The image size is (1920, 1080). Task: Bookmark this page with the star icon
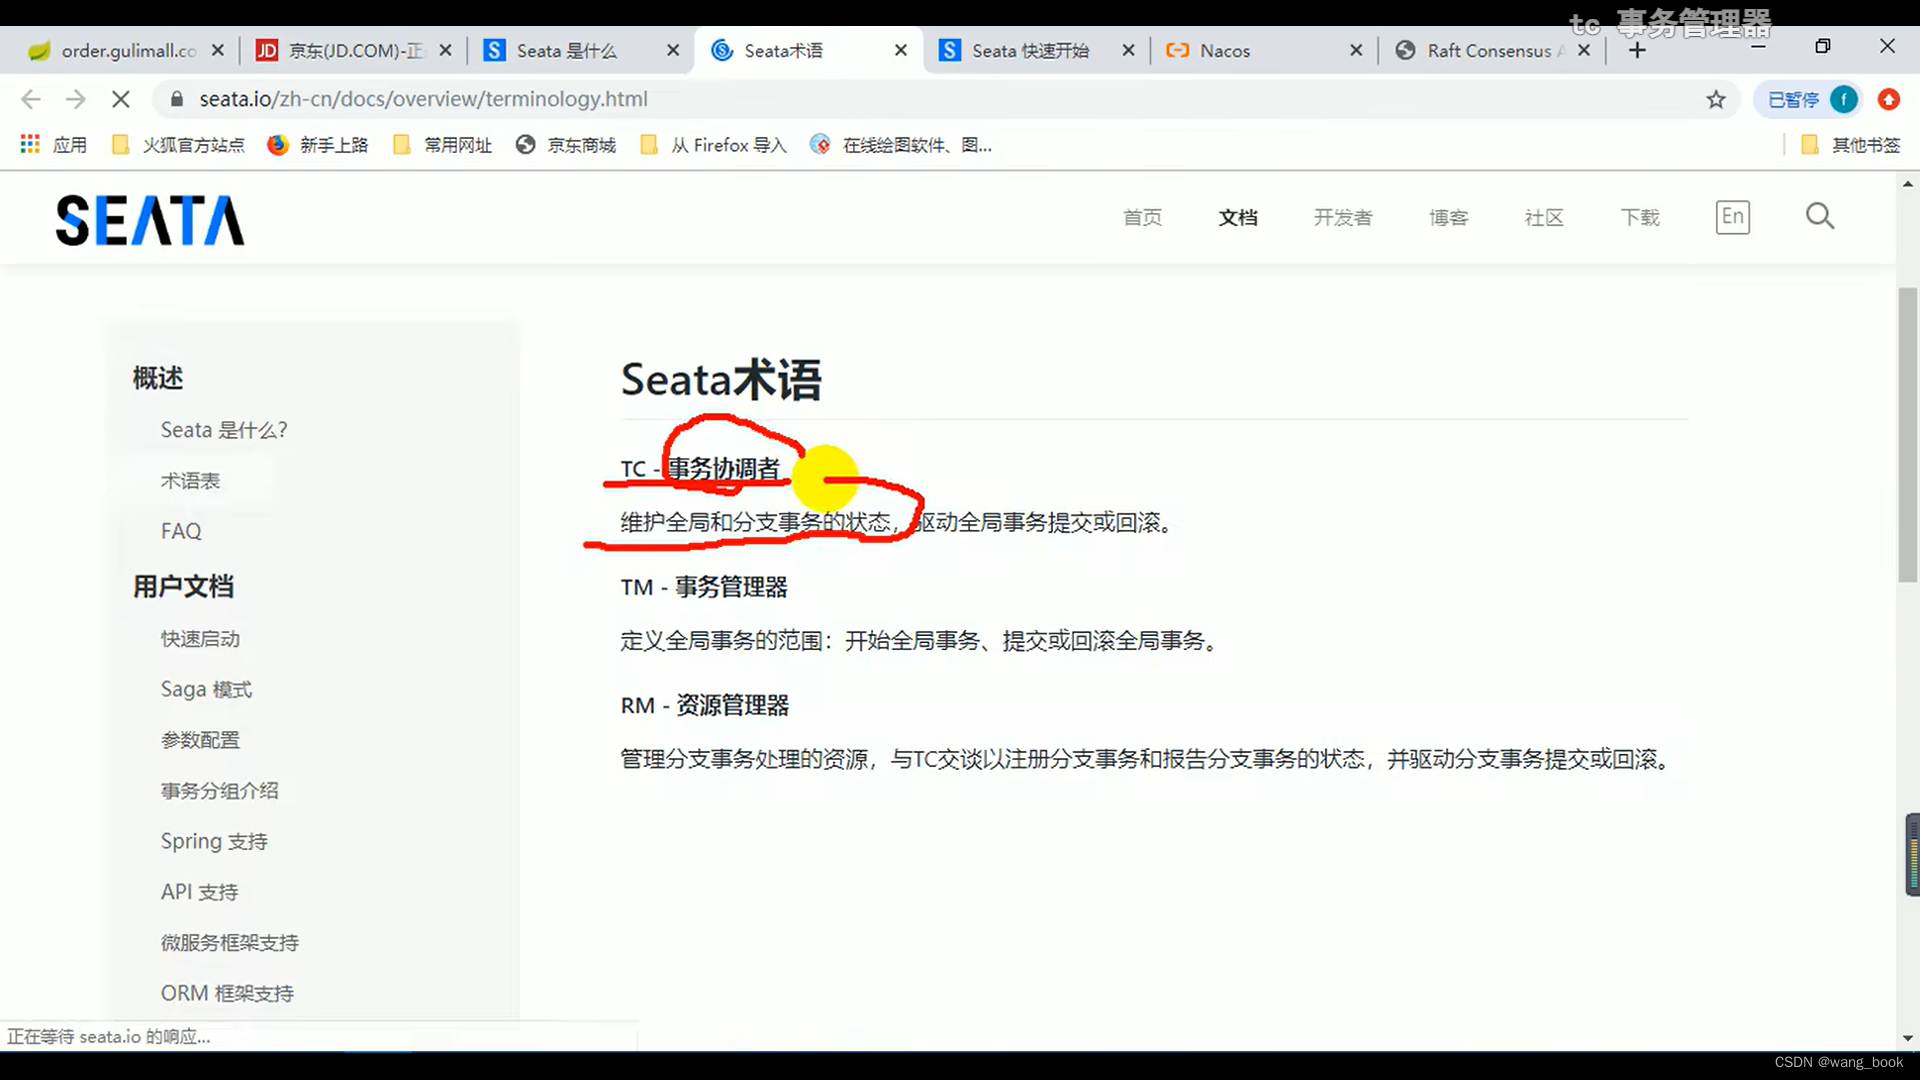point(1716,99)
